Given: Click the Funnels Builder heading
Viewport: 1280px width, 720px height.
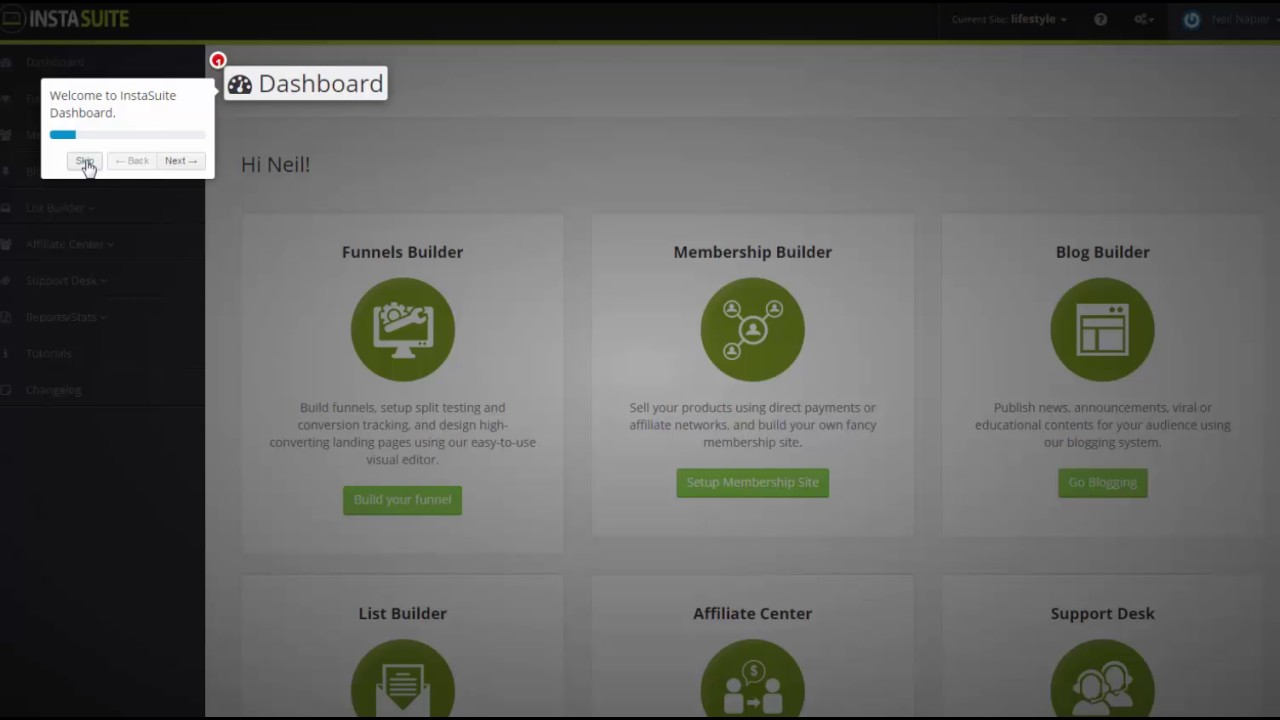Looking at the screenshot, I should pyautogui.click(x=403, y=252).
